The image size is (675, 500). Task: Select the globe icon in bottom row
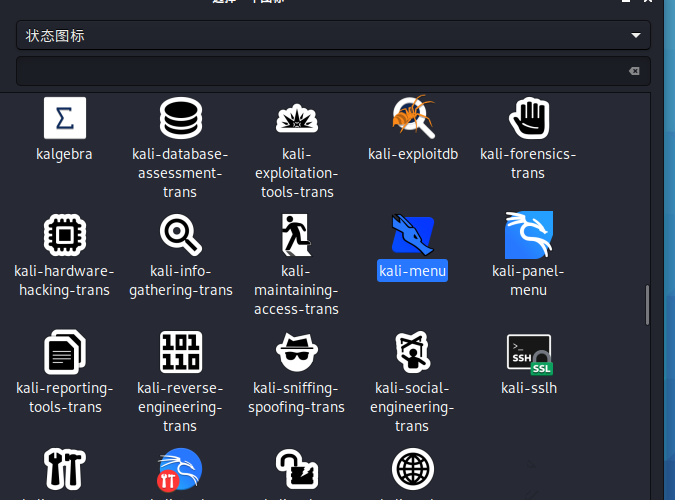pos(413,468)
